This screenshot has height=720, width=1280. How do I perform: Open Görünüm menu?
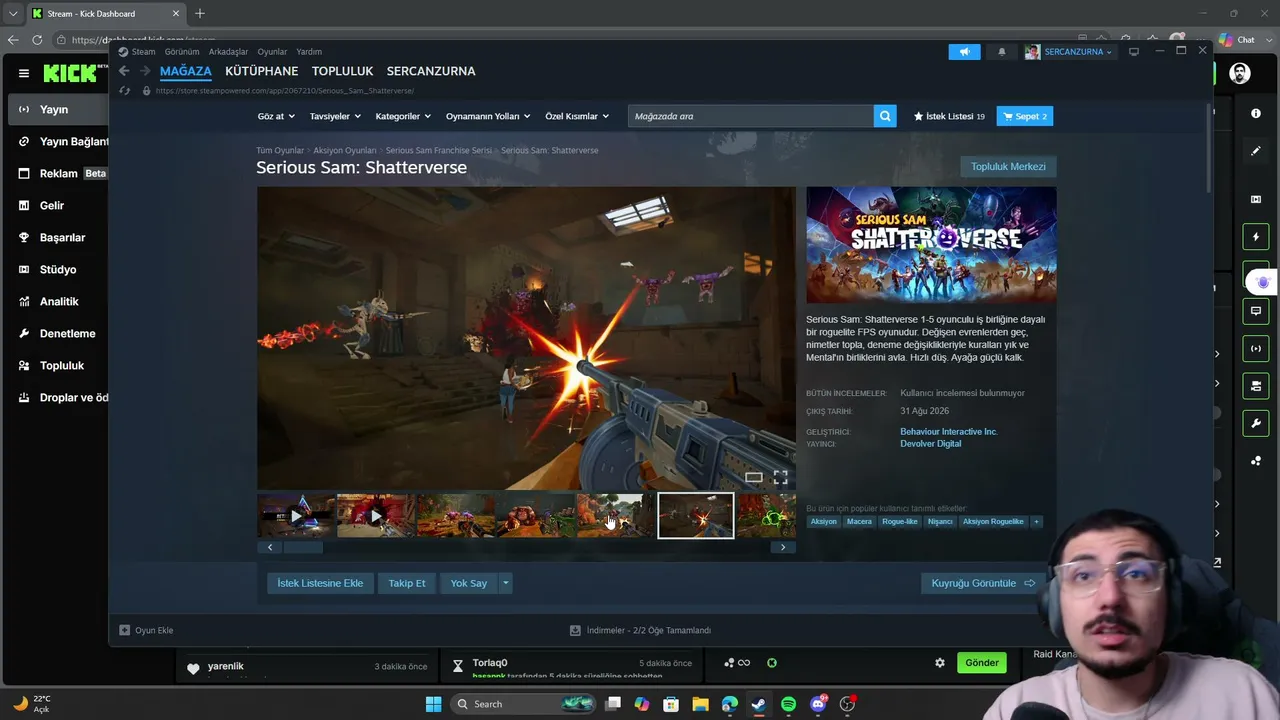182,52
